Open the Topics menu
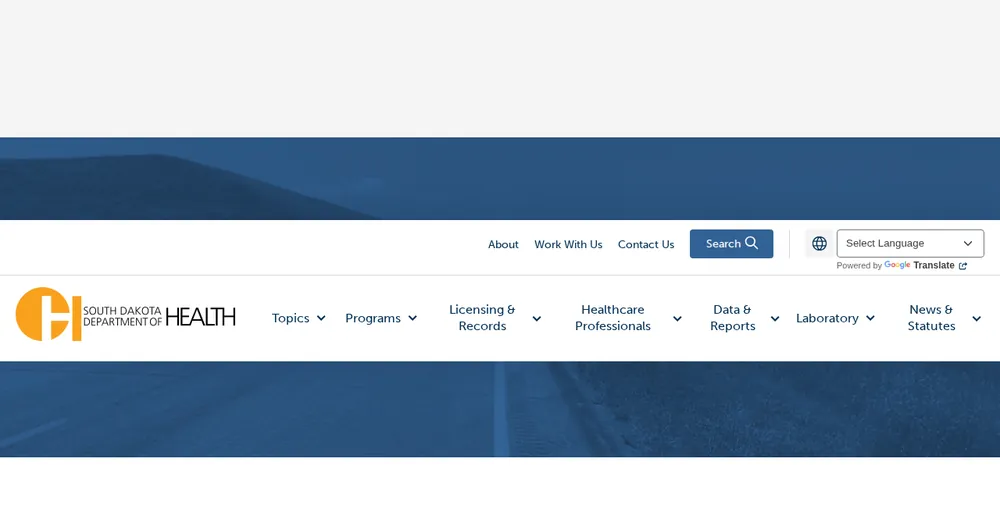Image resolution: width=1000 pixels, height=519 pixels. point(291,318)
